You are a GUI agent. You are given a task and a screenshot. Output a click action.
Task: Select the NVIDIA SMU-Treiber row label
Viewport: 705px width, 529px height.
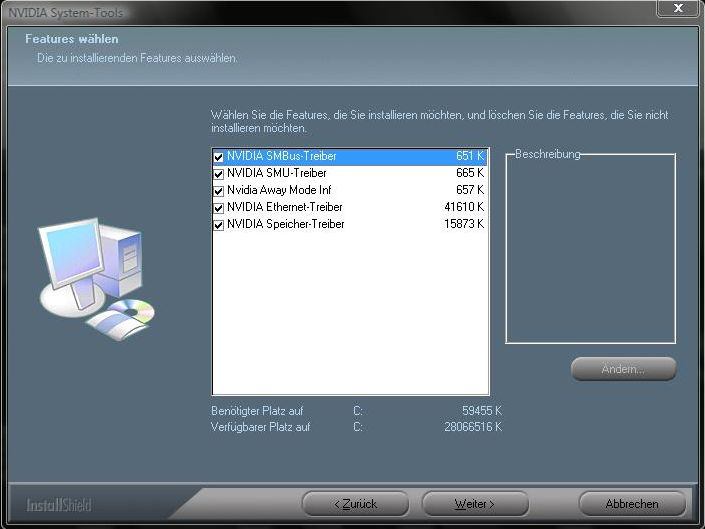(277, 173)
